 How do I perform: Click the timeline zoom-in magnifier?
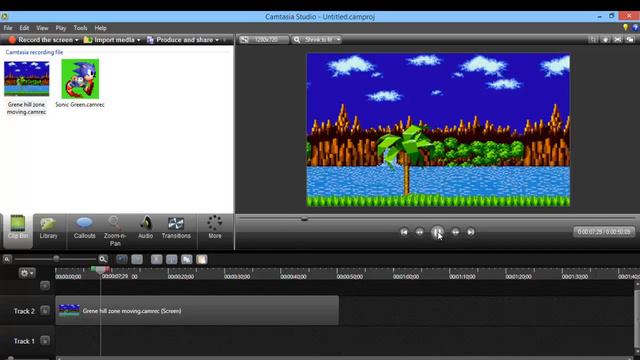(103, 259)
